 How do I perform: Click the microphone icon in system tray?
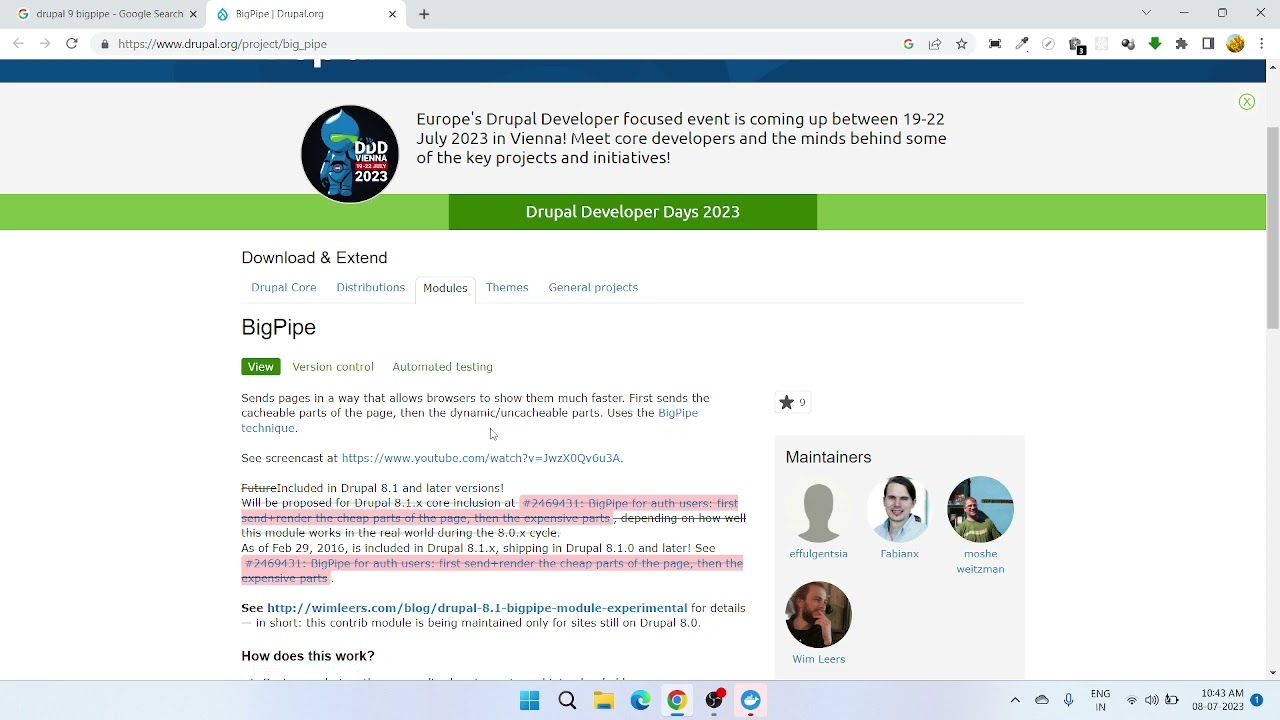1069,700
